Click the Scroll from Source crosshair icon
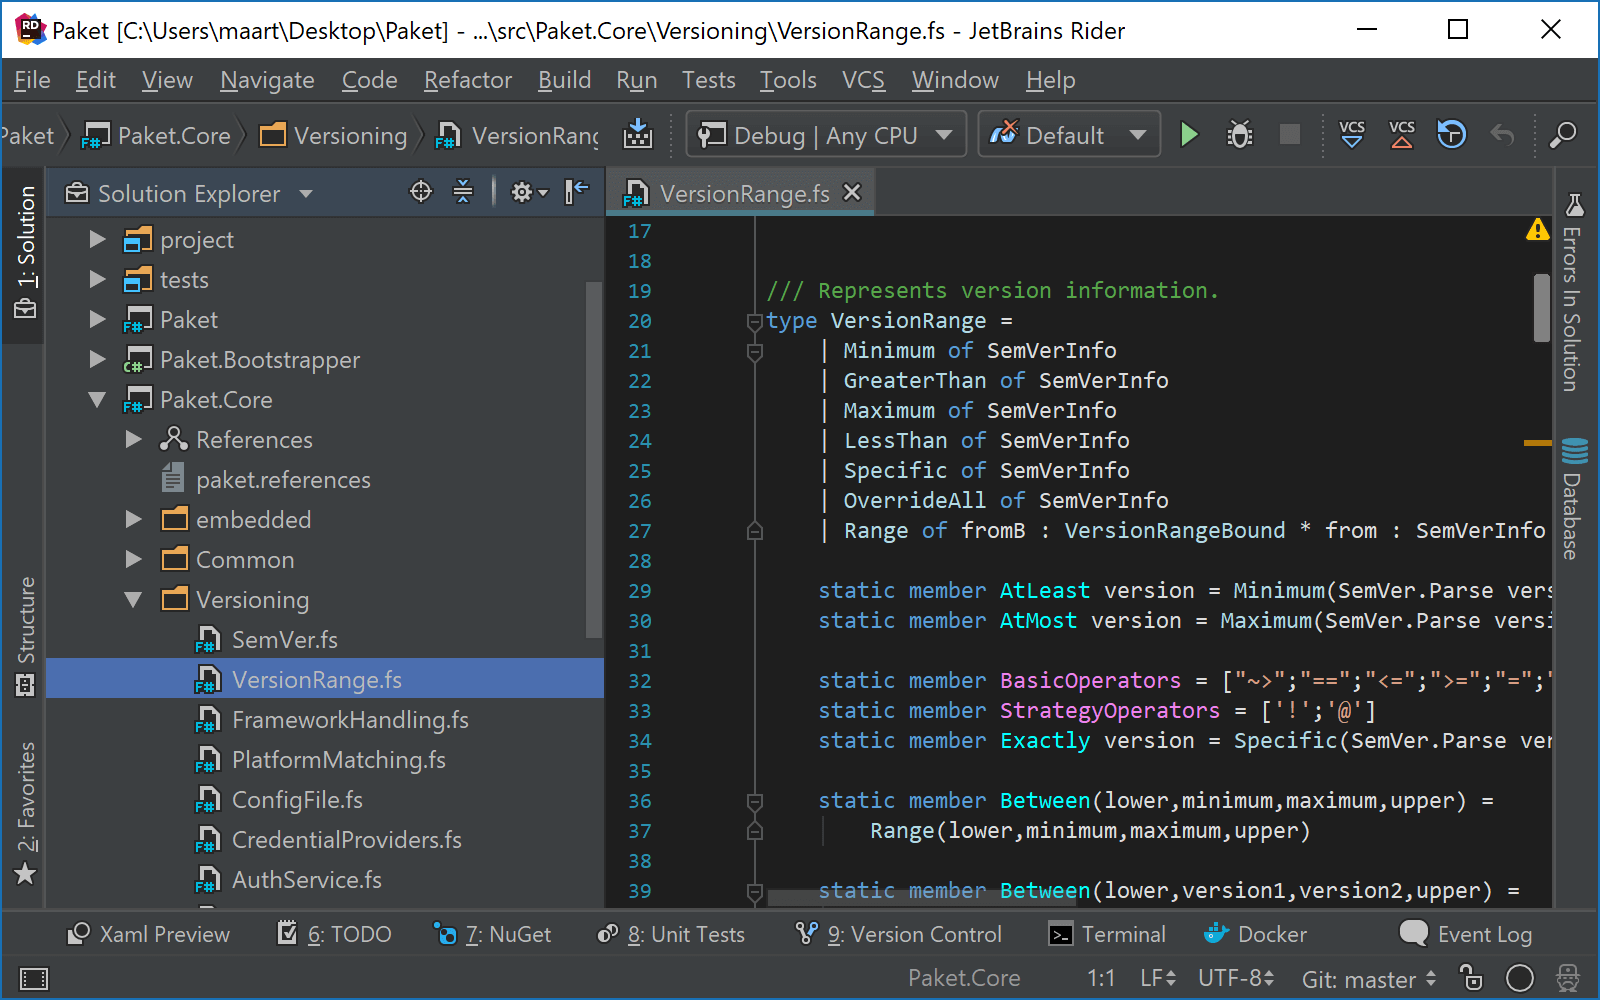 click(421, 191)
